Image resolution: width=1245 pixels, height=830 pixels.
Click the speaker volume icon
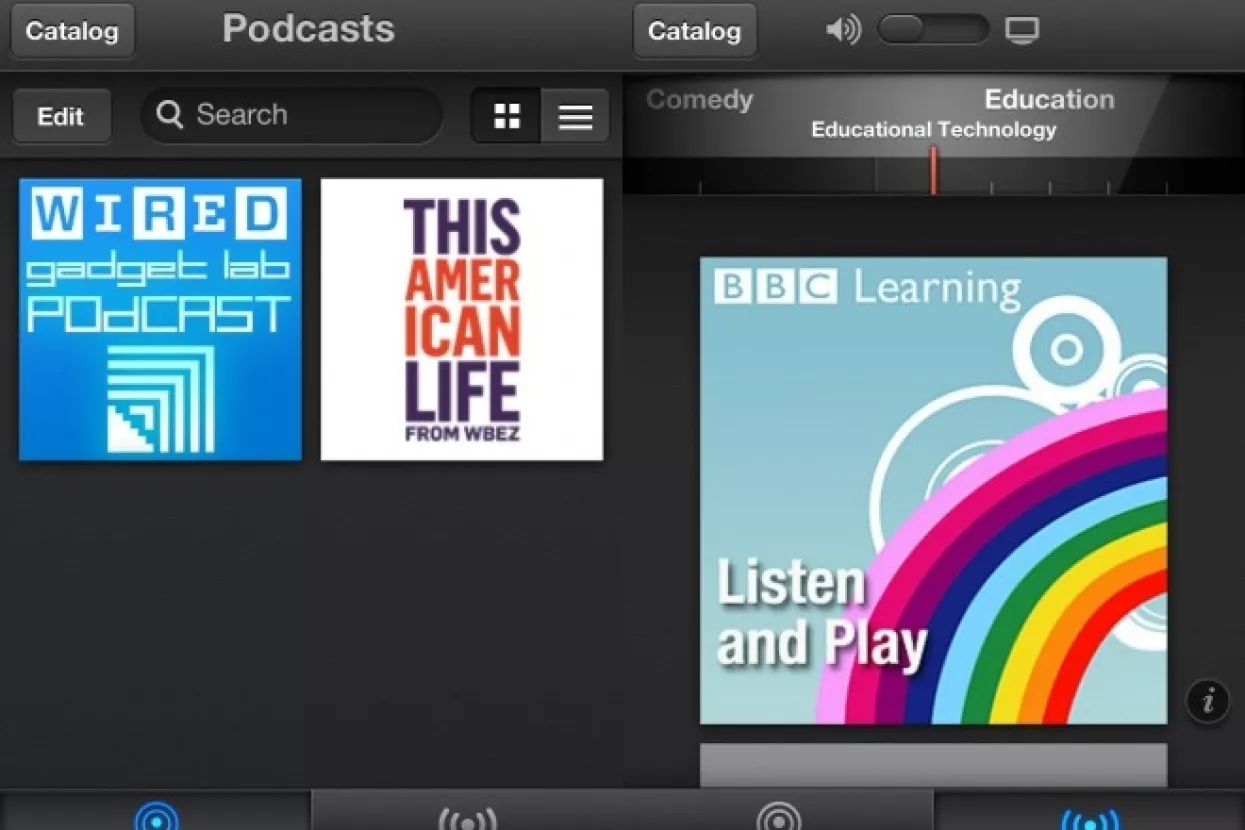pyautogui.click(x=843, y=30)
